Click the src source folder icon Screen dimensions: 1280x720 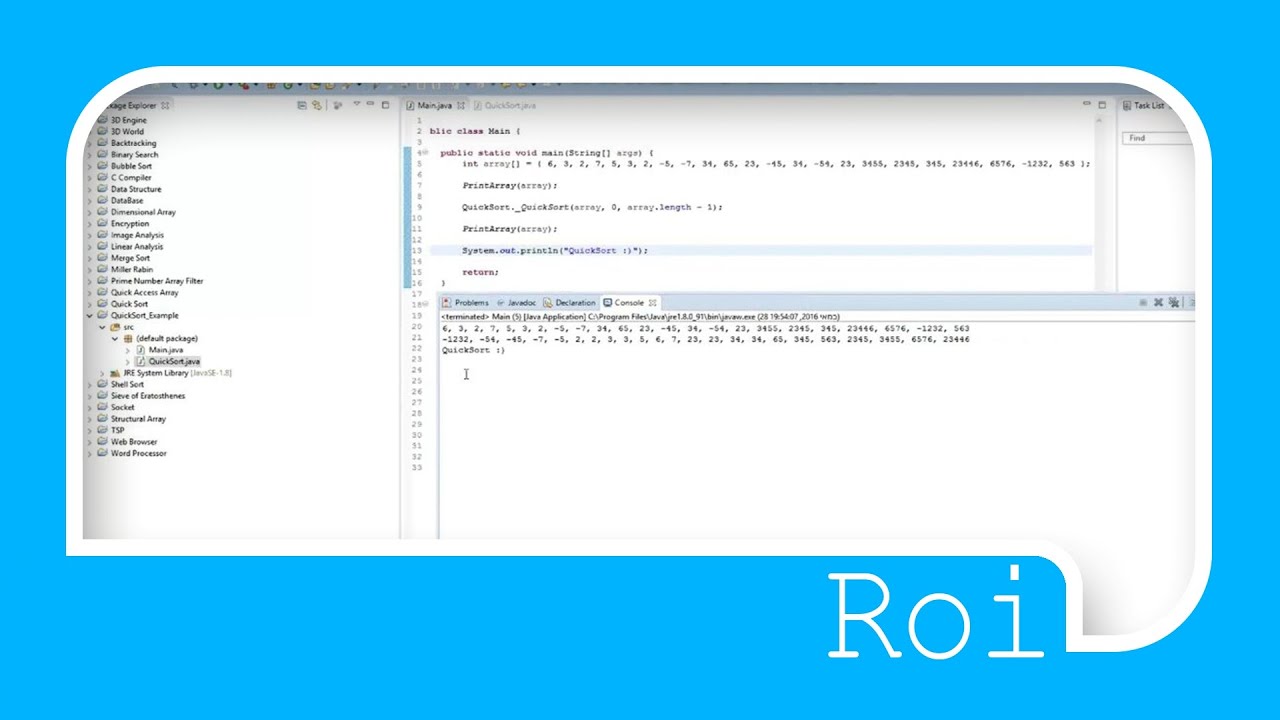tap(115, 327)
